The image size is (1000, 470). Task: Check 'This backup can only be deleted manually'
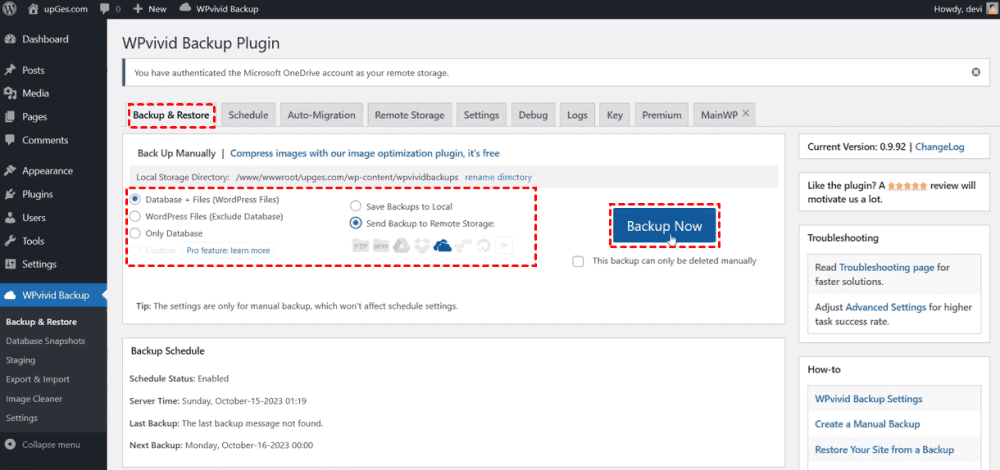(579, 261)
